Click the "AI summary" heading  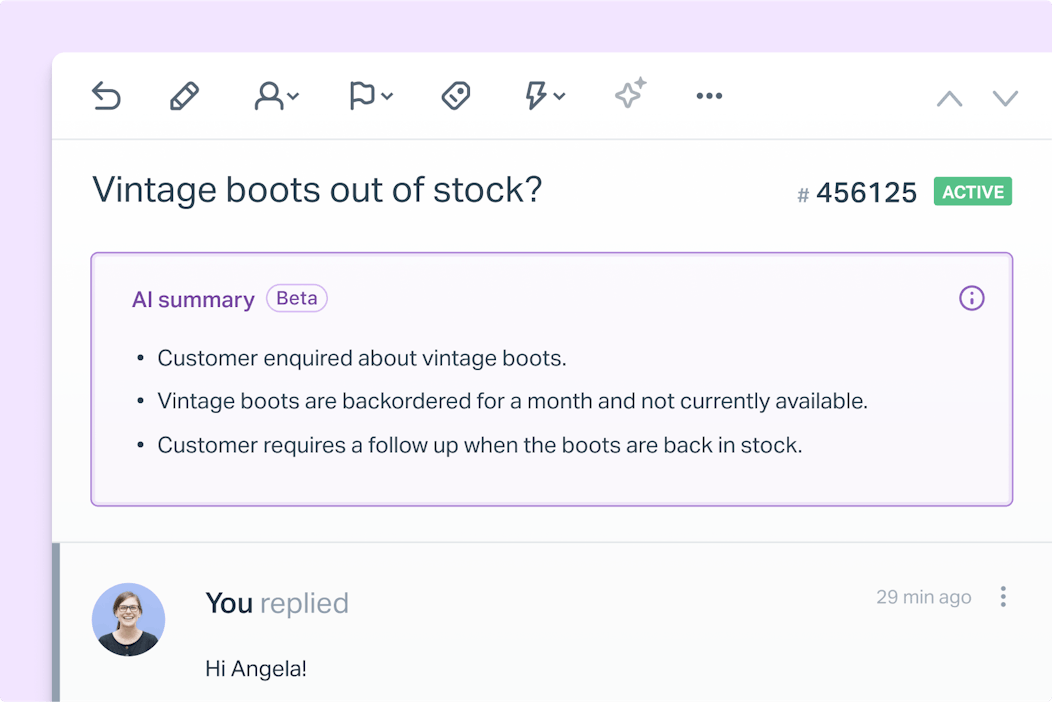[193, 300]
